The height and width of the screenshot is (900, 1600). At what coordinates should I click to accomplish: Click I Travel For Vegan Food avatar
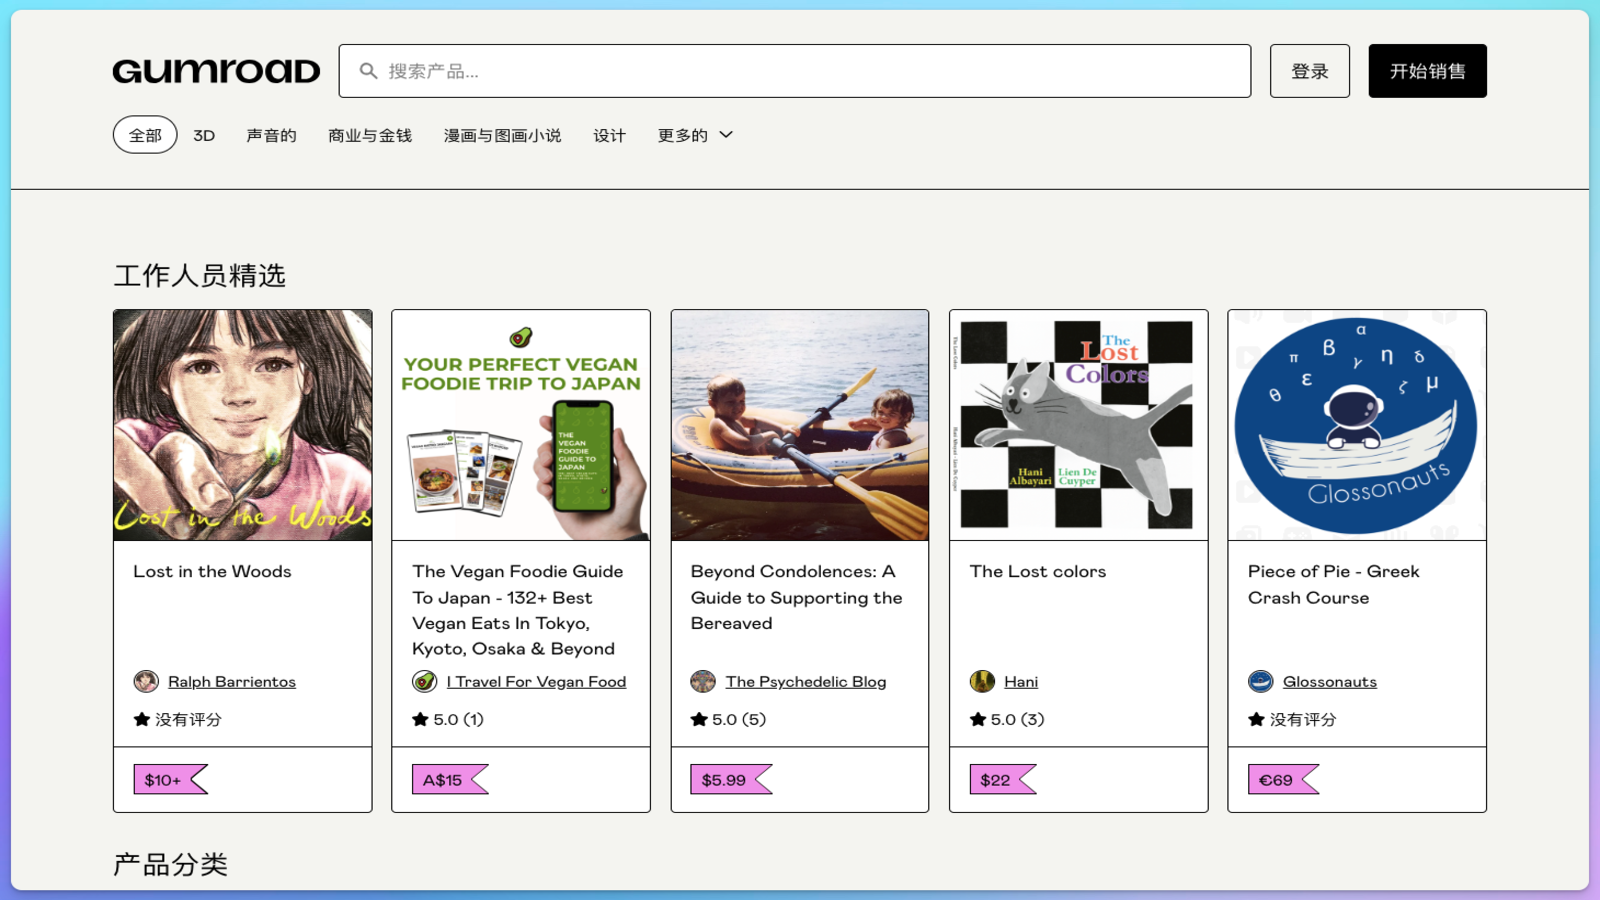(x=424, y=682)
